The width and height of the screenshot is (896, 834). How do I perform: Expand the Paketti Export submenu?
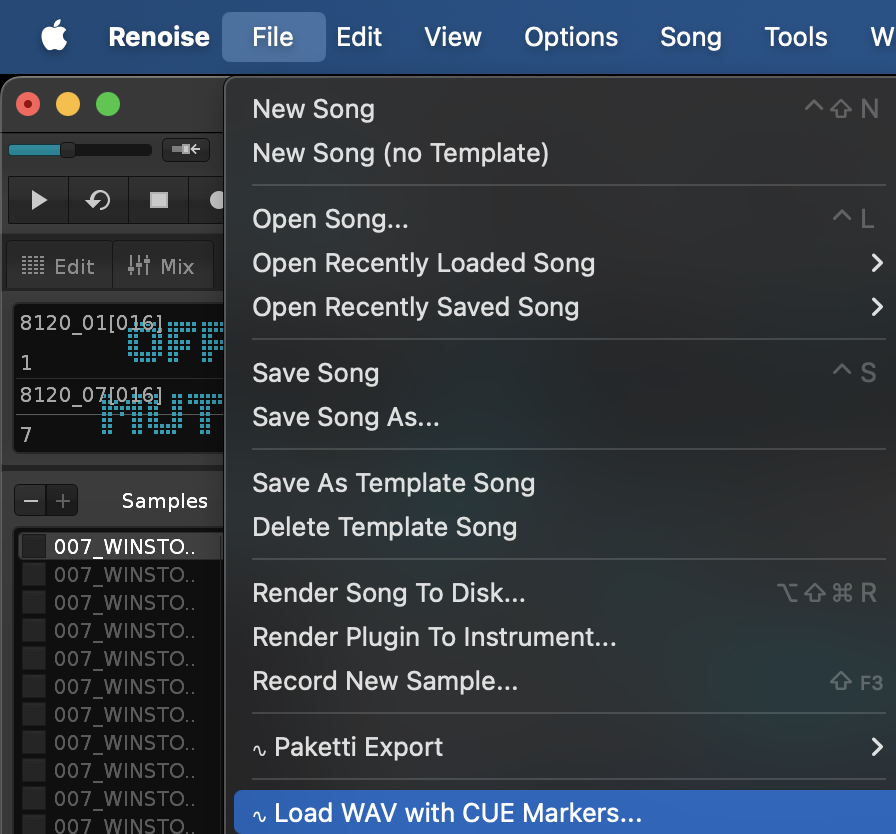[x=876, y=747]
